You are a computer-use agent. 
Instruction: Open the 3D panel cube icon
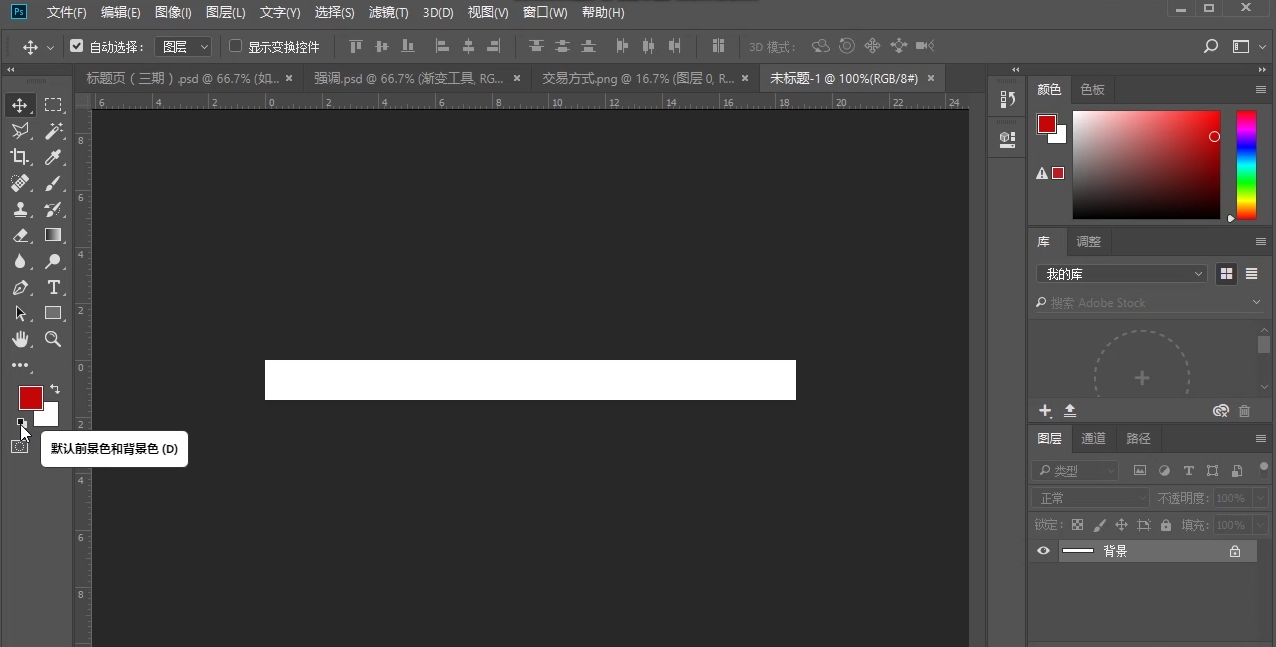[1007, 139]
